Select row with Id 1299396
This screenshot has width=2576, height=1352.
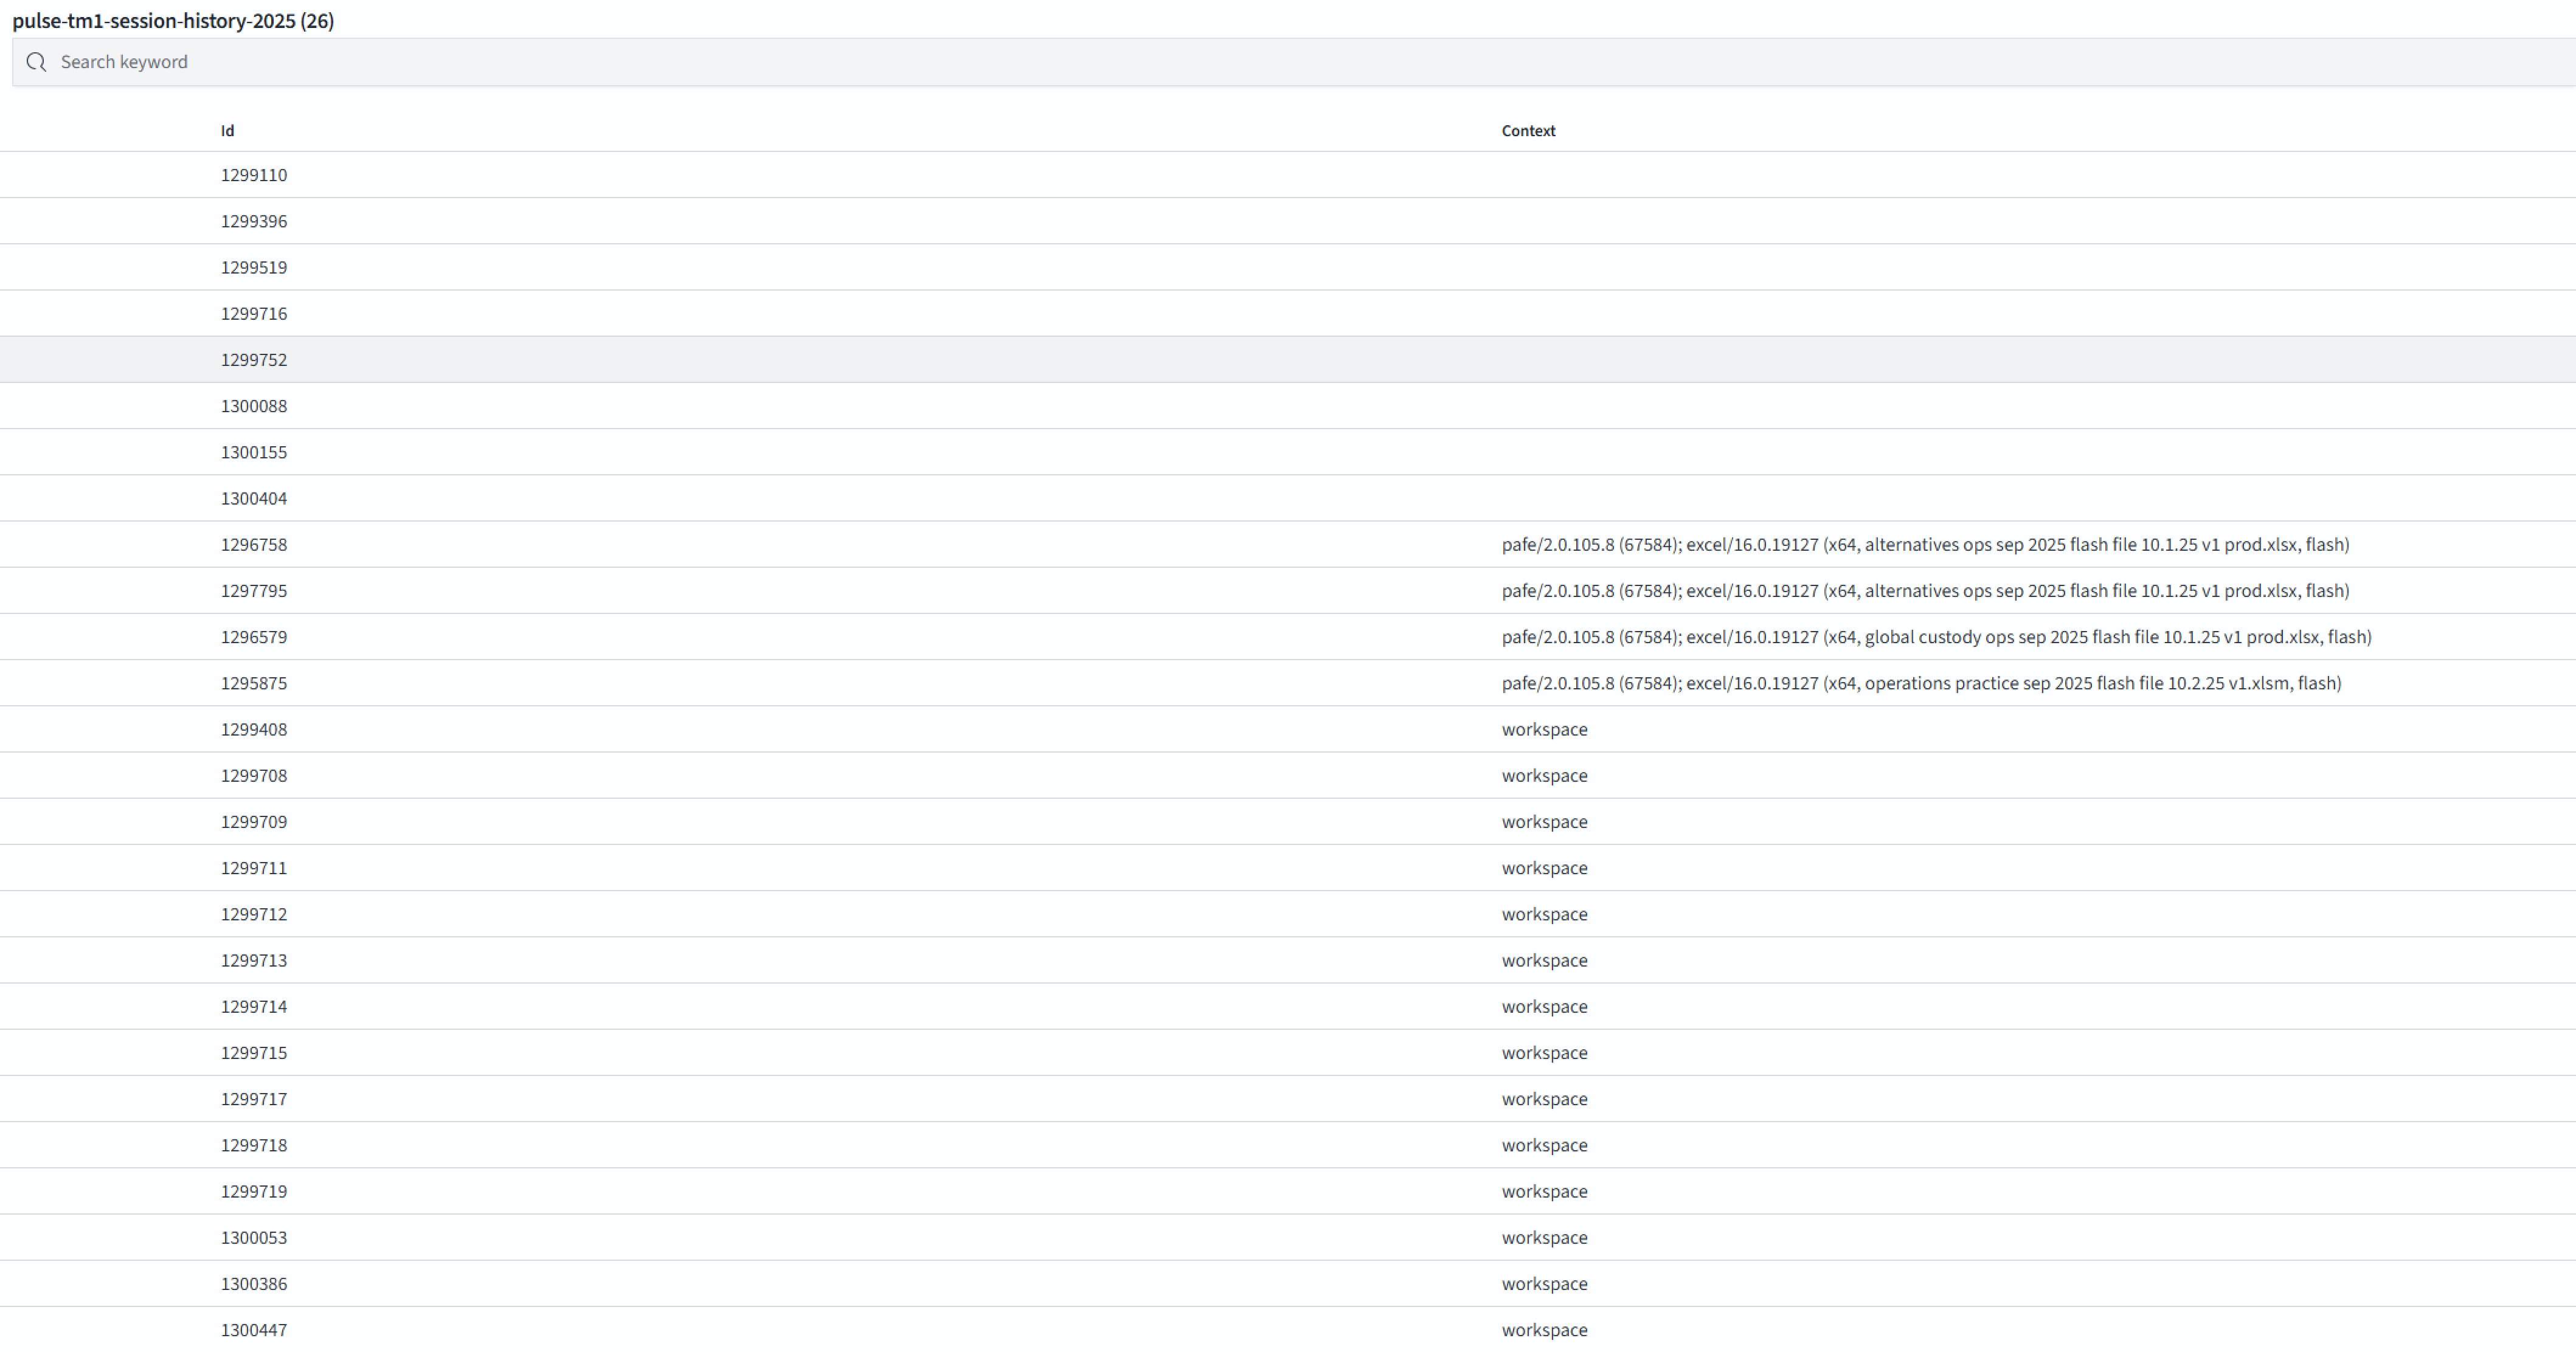(254, 221)
